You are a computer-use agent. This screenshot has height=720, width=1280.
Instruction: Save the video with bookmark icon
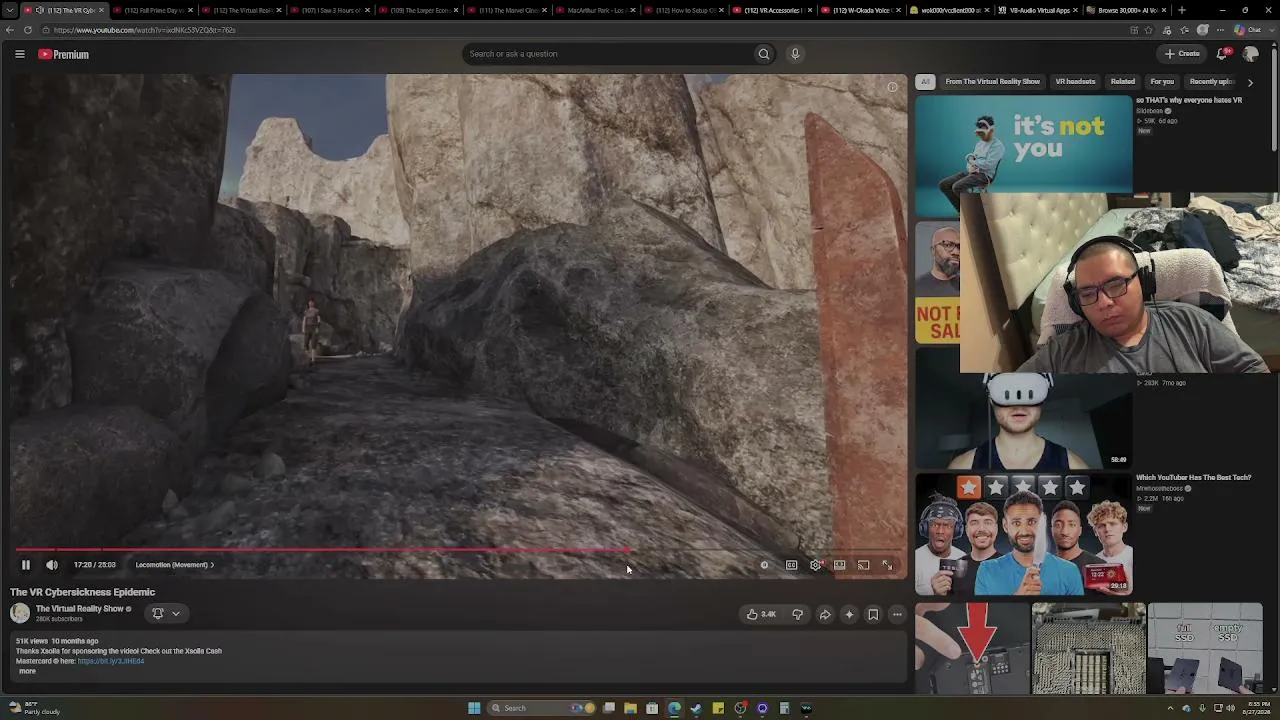[x=873, y=614]
